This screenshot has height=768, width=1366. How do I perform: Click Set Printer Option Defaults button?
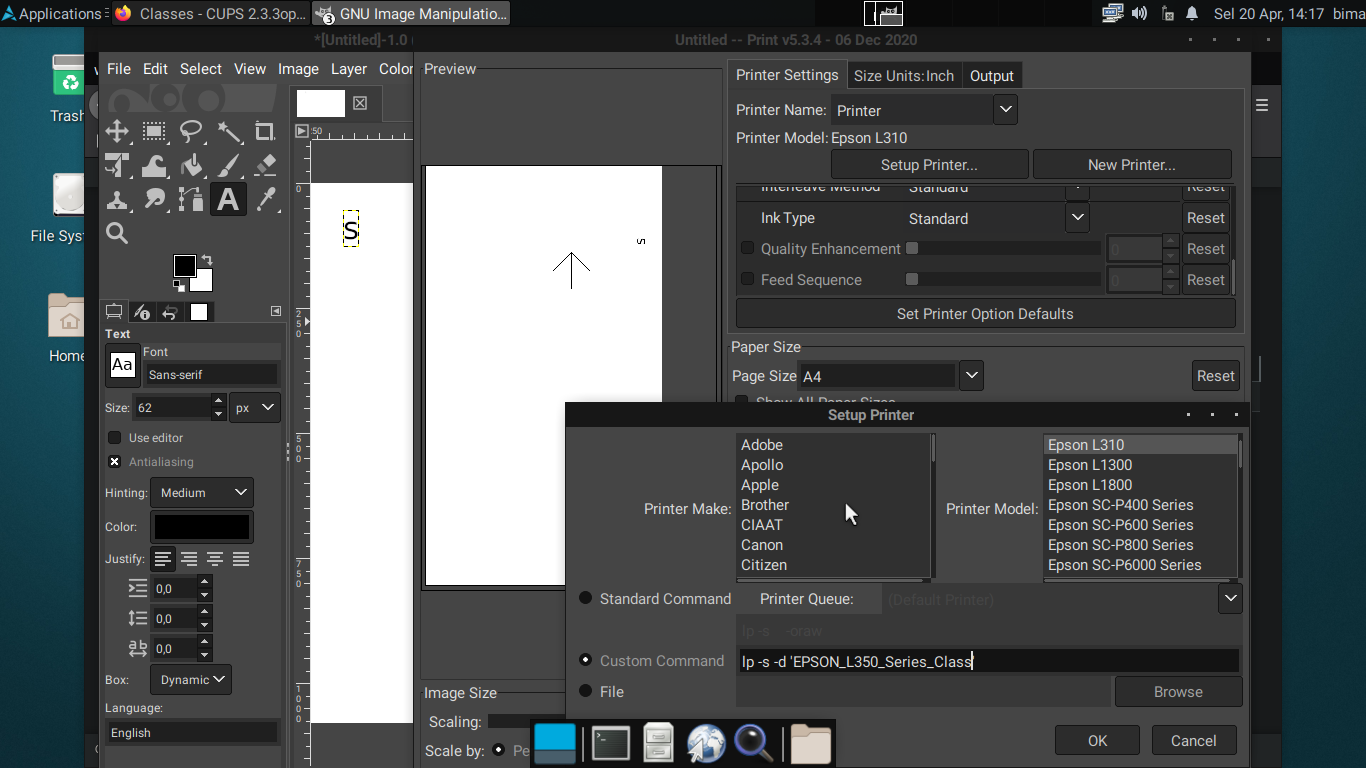click(985, 314)
